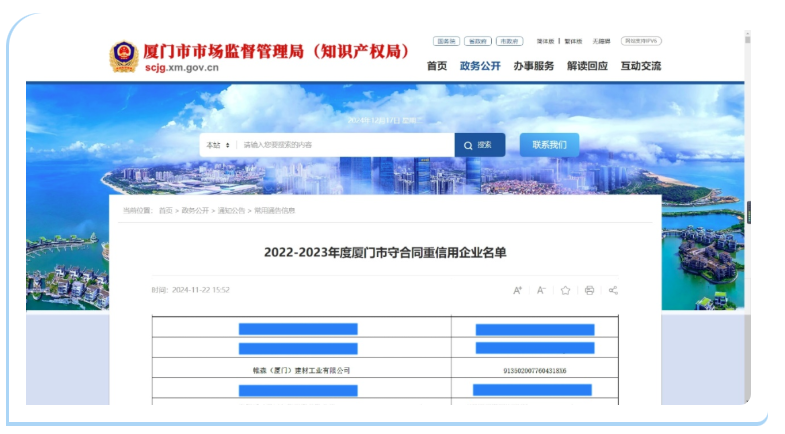Click the national emblem logo in header
785x434 pixels.
[124, 56]
